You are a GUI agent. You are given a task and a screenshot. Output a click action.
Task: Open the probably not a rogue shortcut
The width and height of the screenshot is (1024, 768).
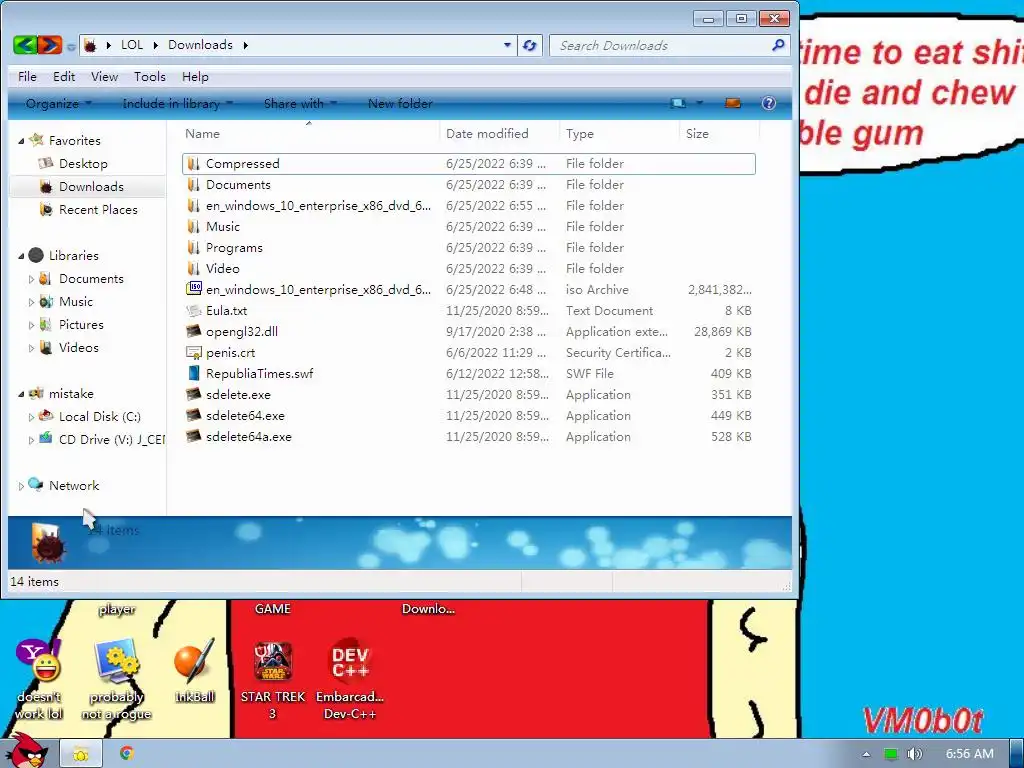coord(116,679)
